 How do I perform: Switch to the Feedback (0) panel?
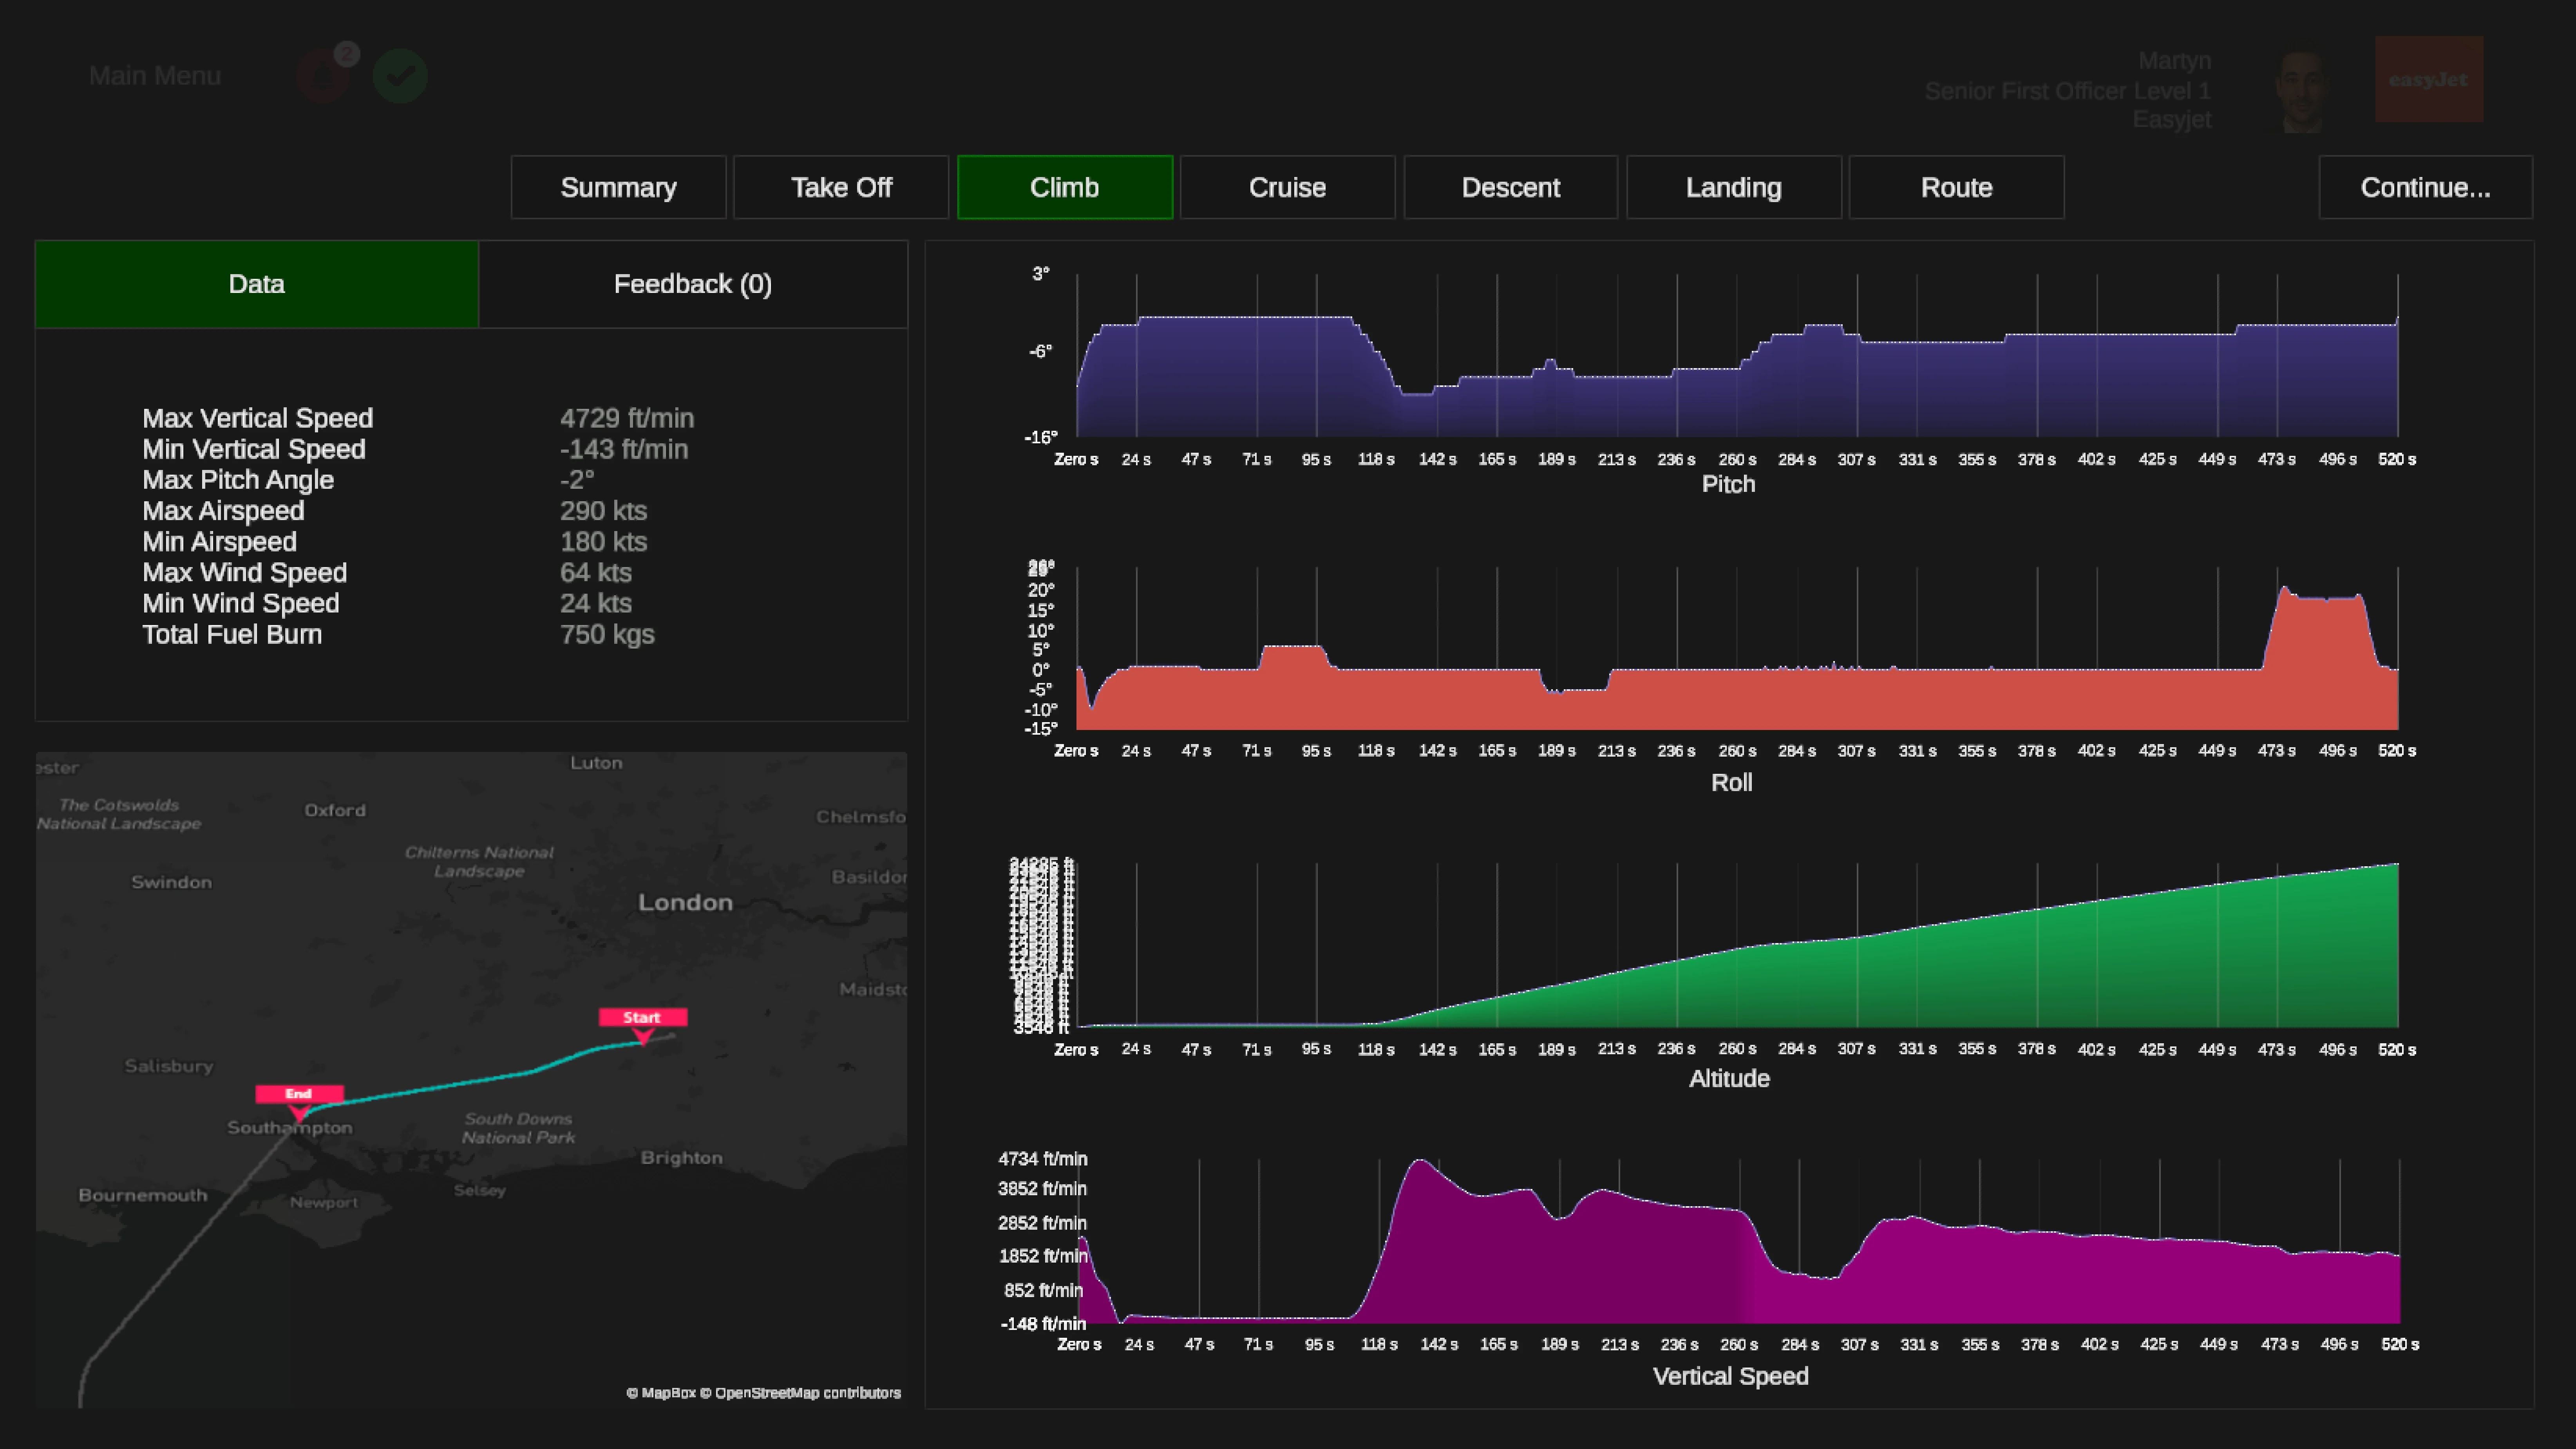[693, 284]
